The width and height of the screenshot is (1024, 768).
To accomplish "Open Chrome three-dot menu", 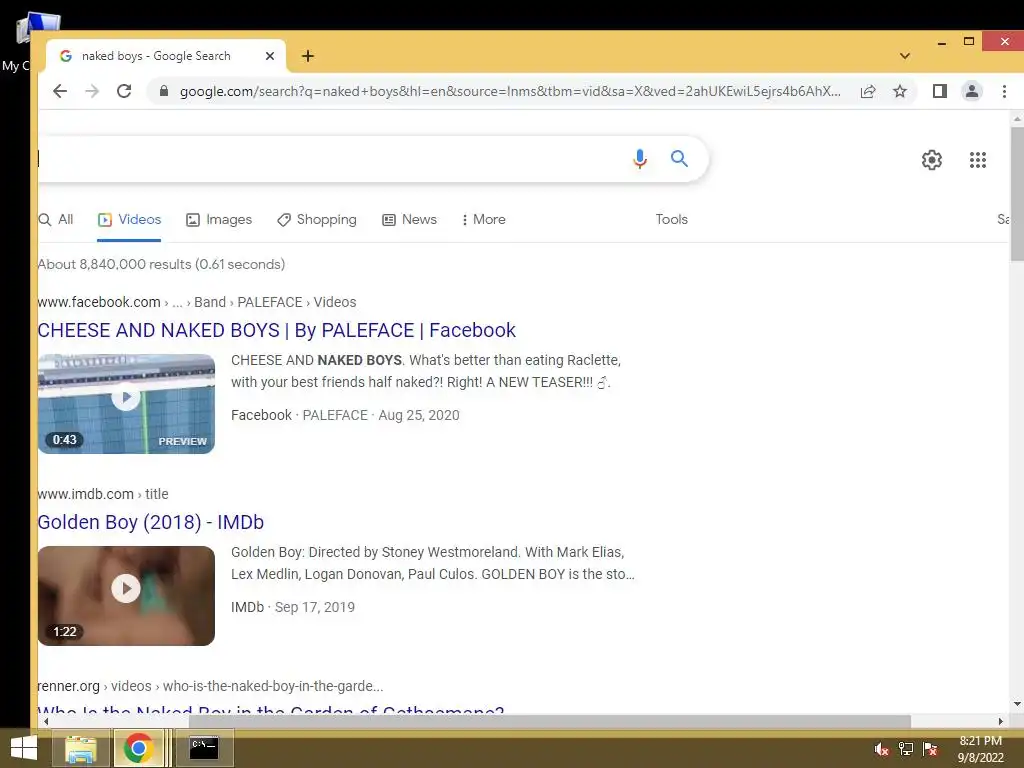I will click(x=1004, y=91).
